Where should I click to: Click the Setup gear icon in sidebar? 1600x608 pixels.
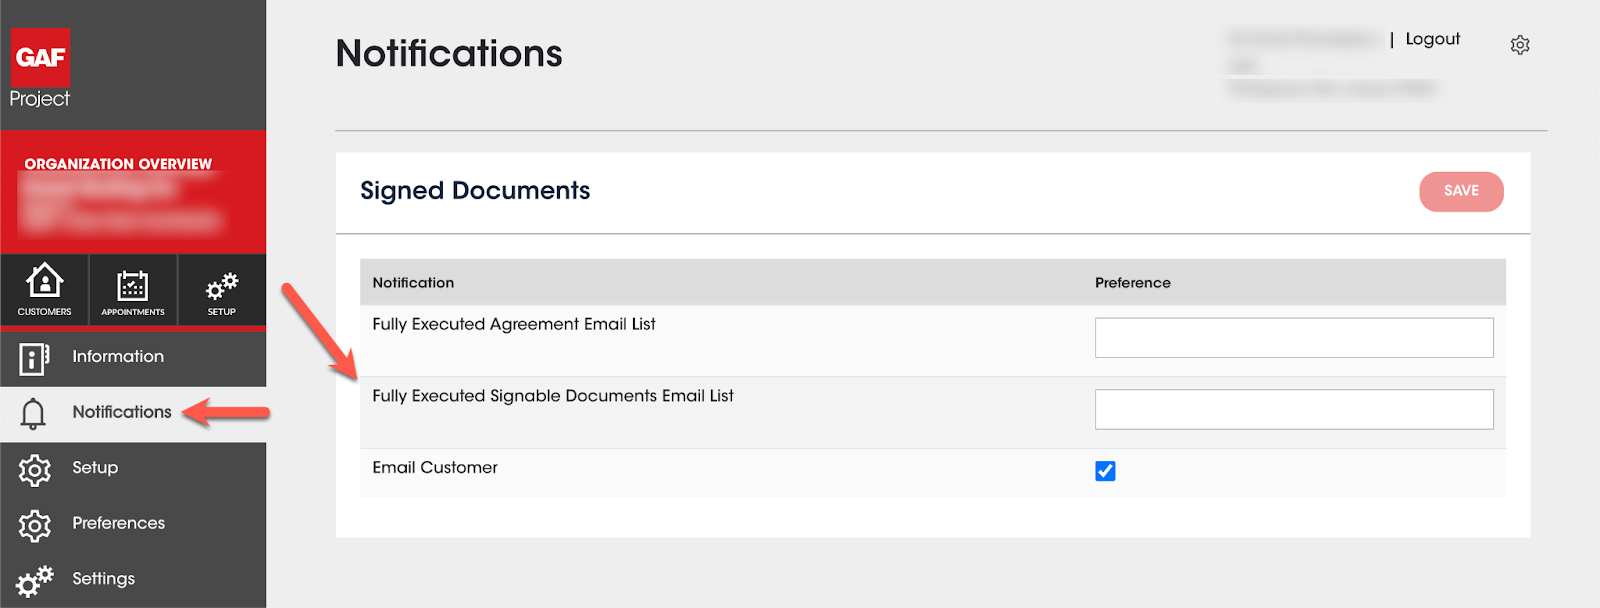pyautogui.click(x=34, y=469)
